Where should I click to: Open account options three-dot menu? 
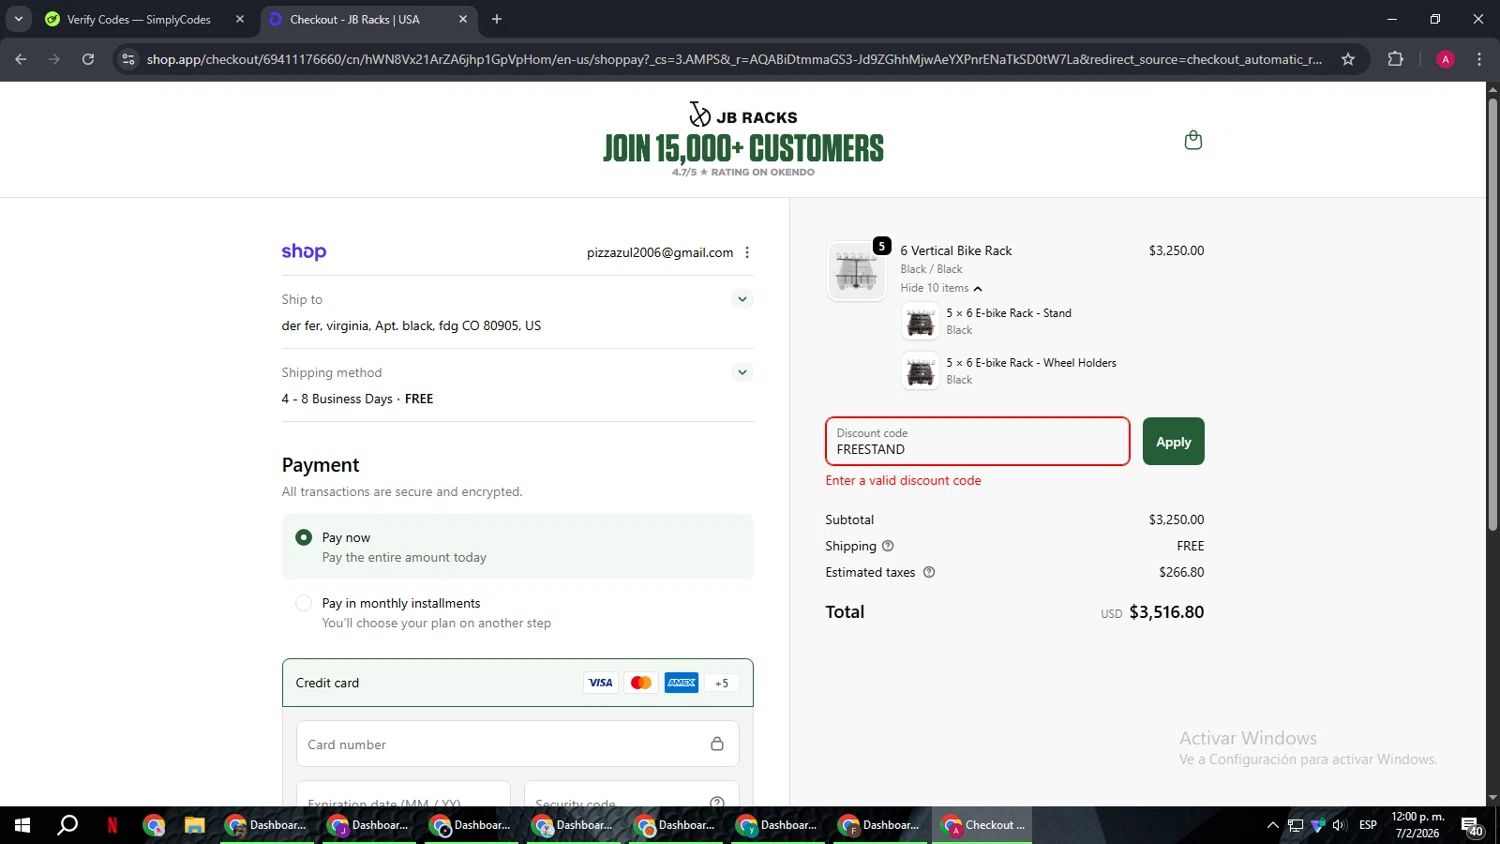pos(747,253)
